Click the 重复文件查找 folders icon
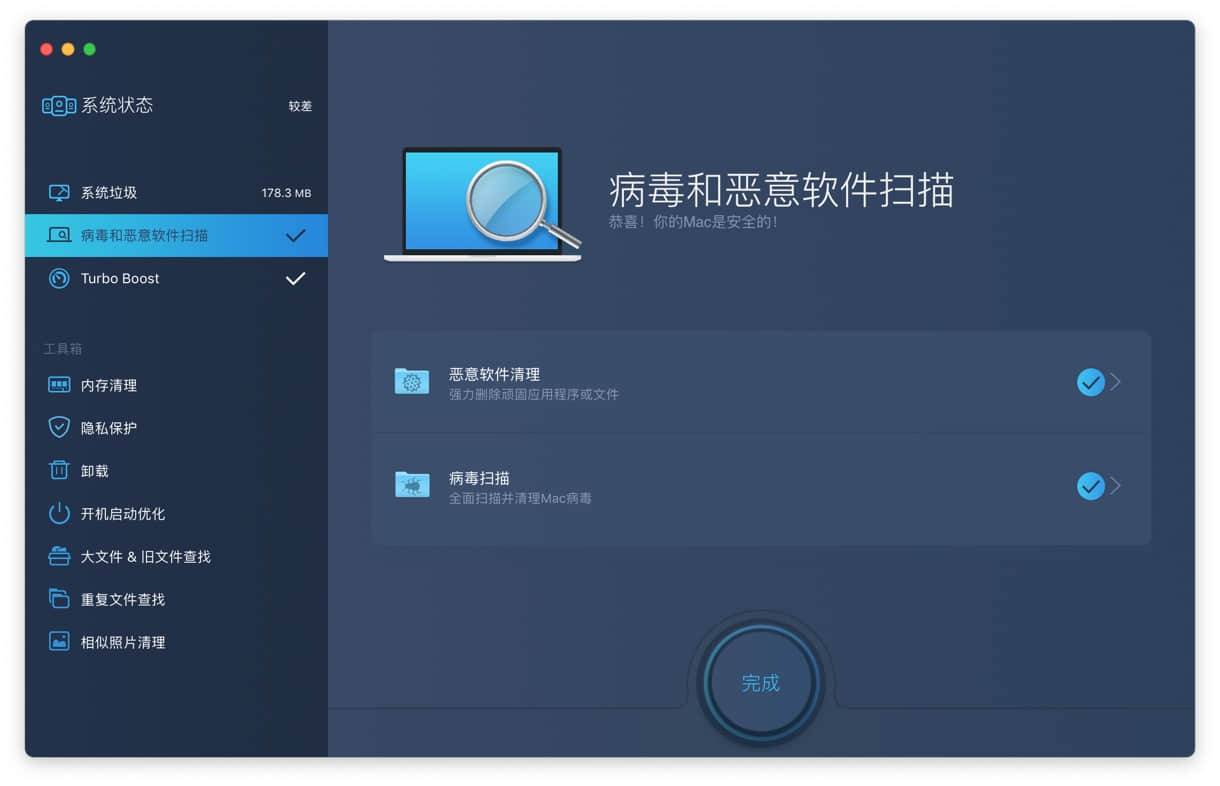 click(59, 599)
